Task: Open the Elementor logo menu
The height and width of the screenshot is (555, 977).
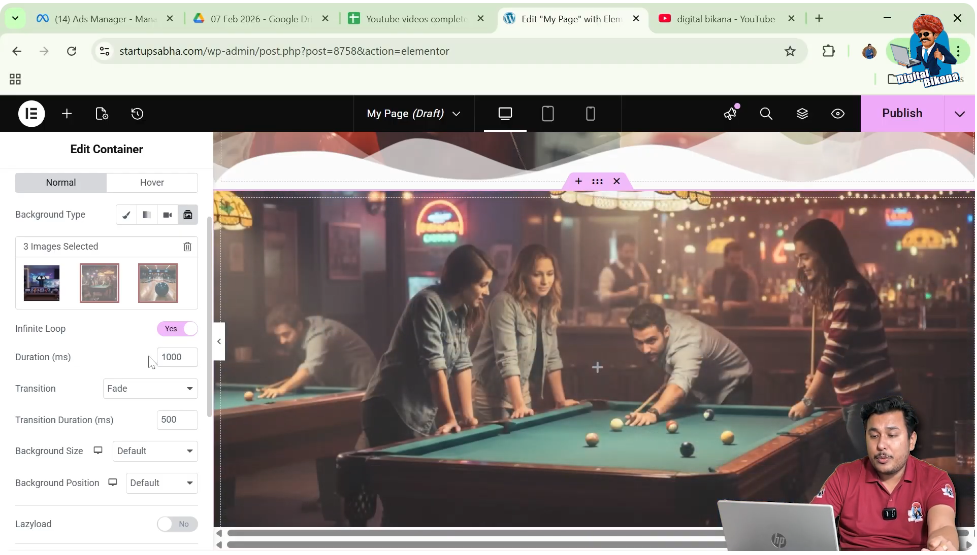Action: tap(31, 114)
